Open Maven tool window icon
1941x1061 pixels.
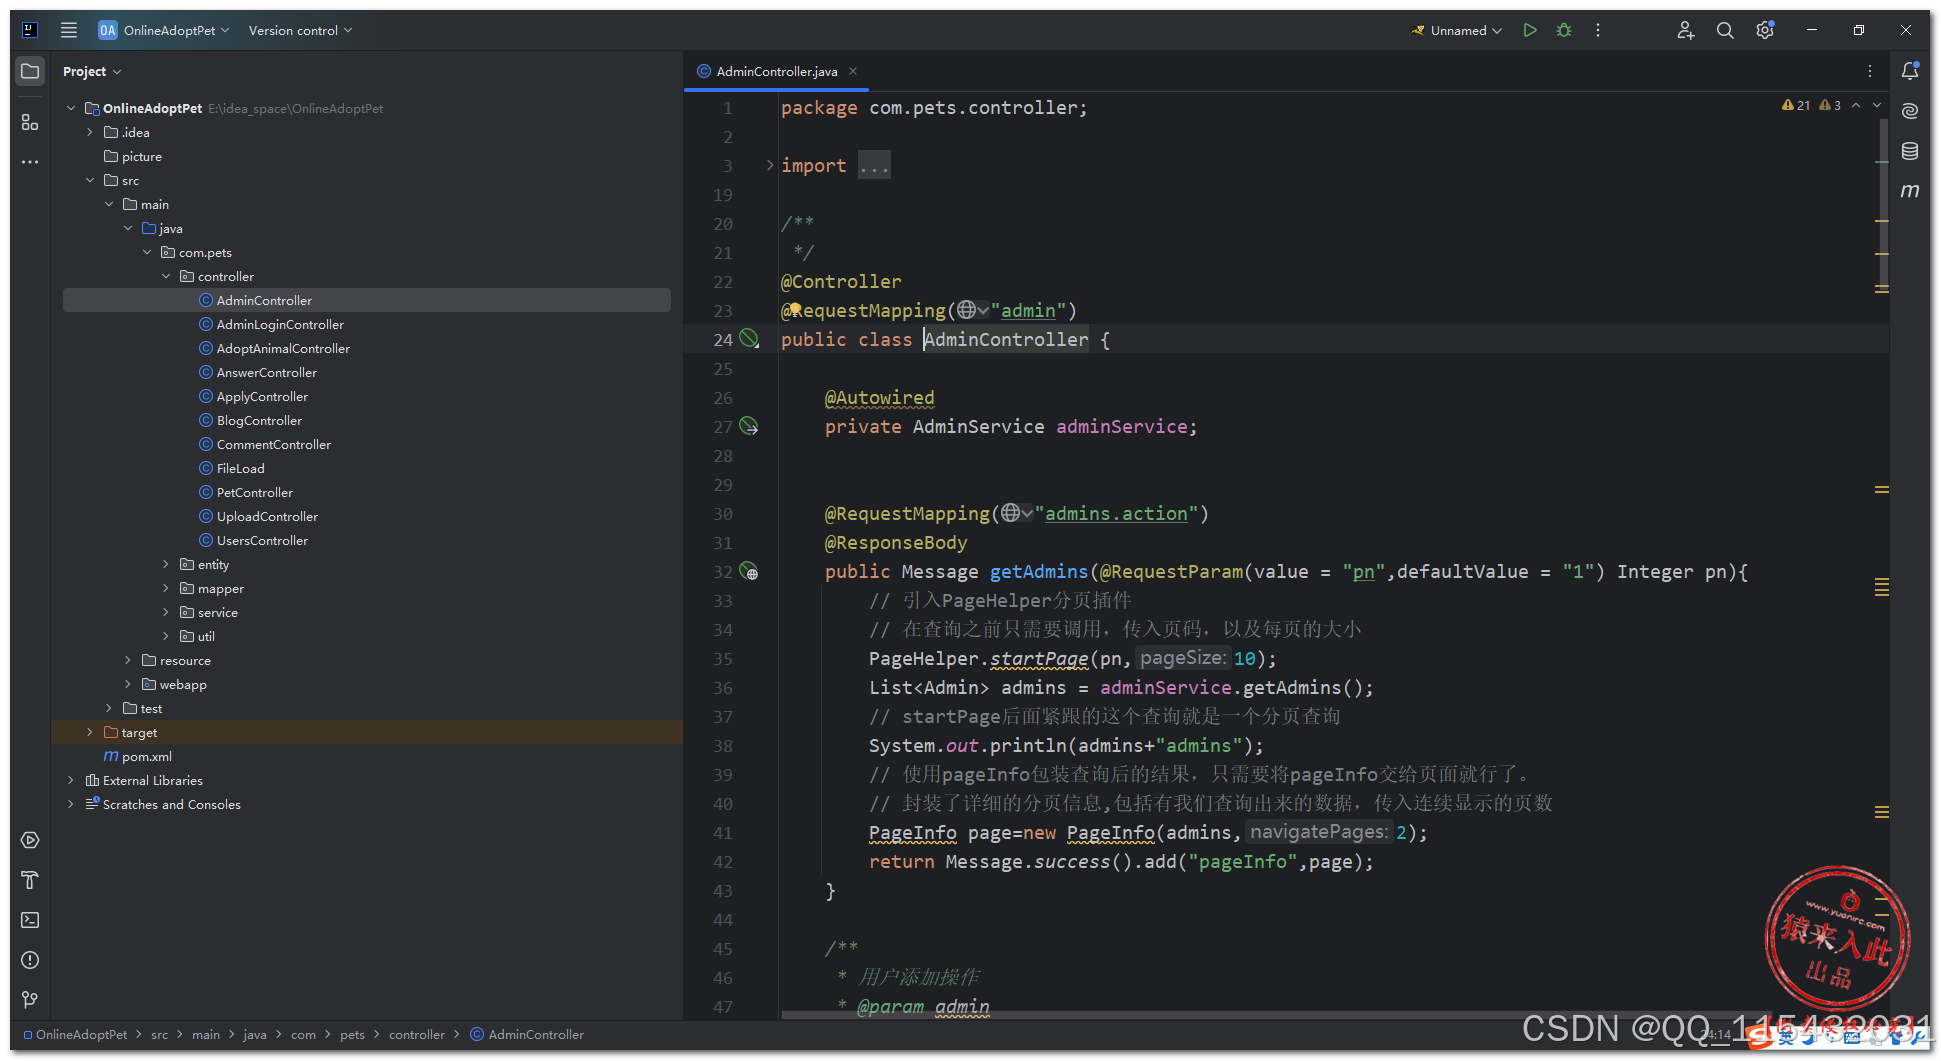[1910, 191]
